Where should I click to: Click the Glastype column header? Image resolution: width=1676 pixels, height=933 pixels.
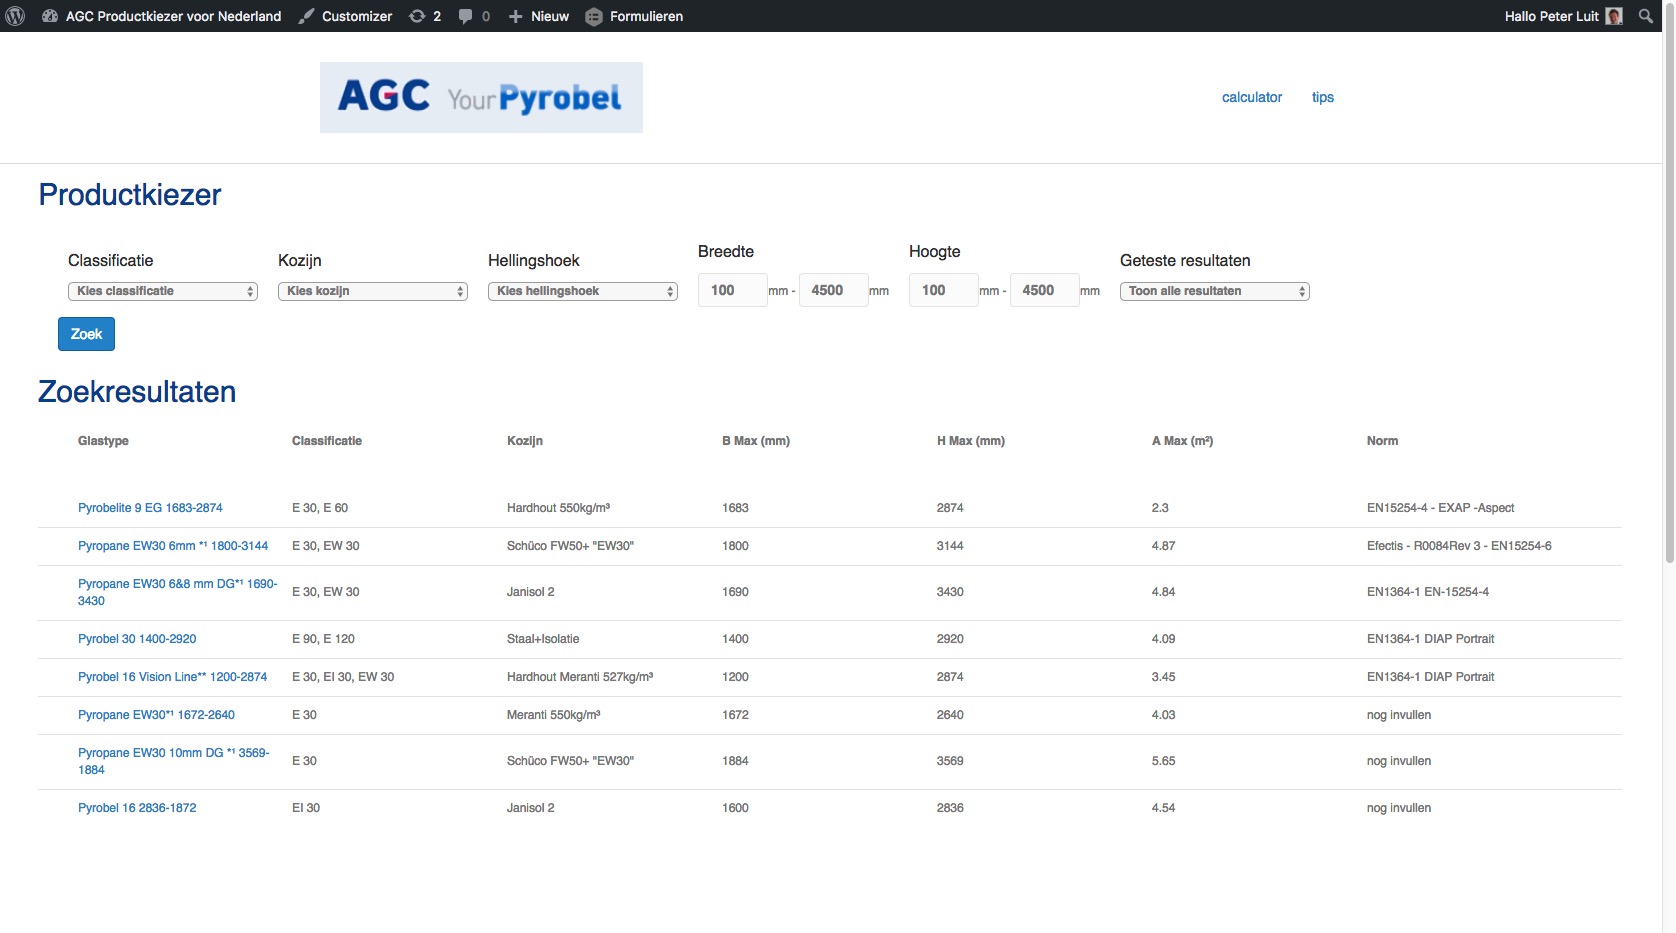[103, 441]
